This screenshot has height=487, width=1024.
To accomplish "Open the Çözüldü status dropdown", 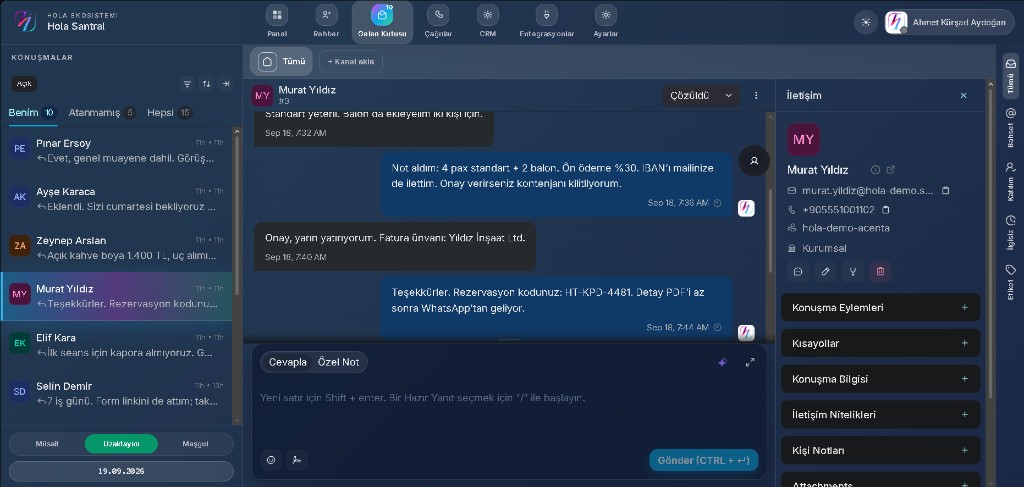I will point(701,95).
